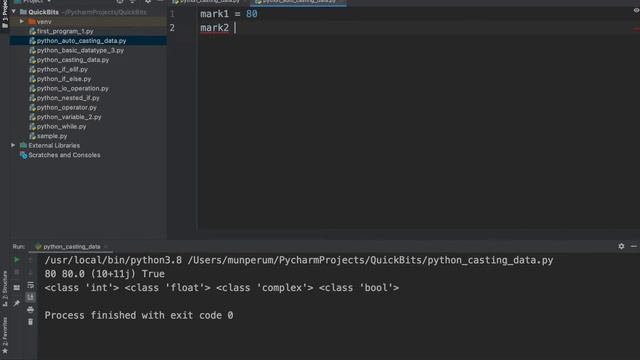This screenshot has width=640, height=360.
Task: Open the Project side tool tab
Action: 5,14
